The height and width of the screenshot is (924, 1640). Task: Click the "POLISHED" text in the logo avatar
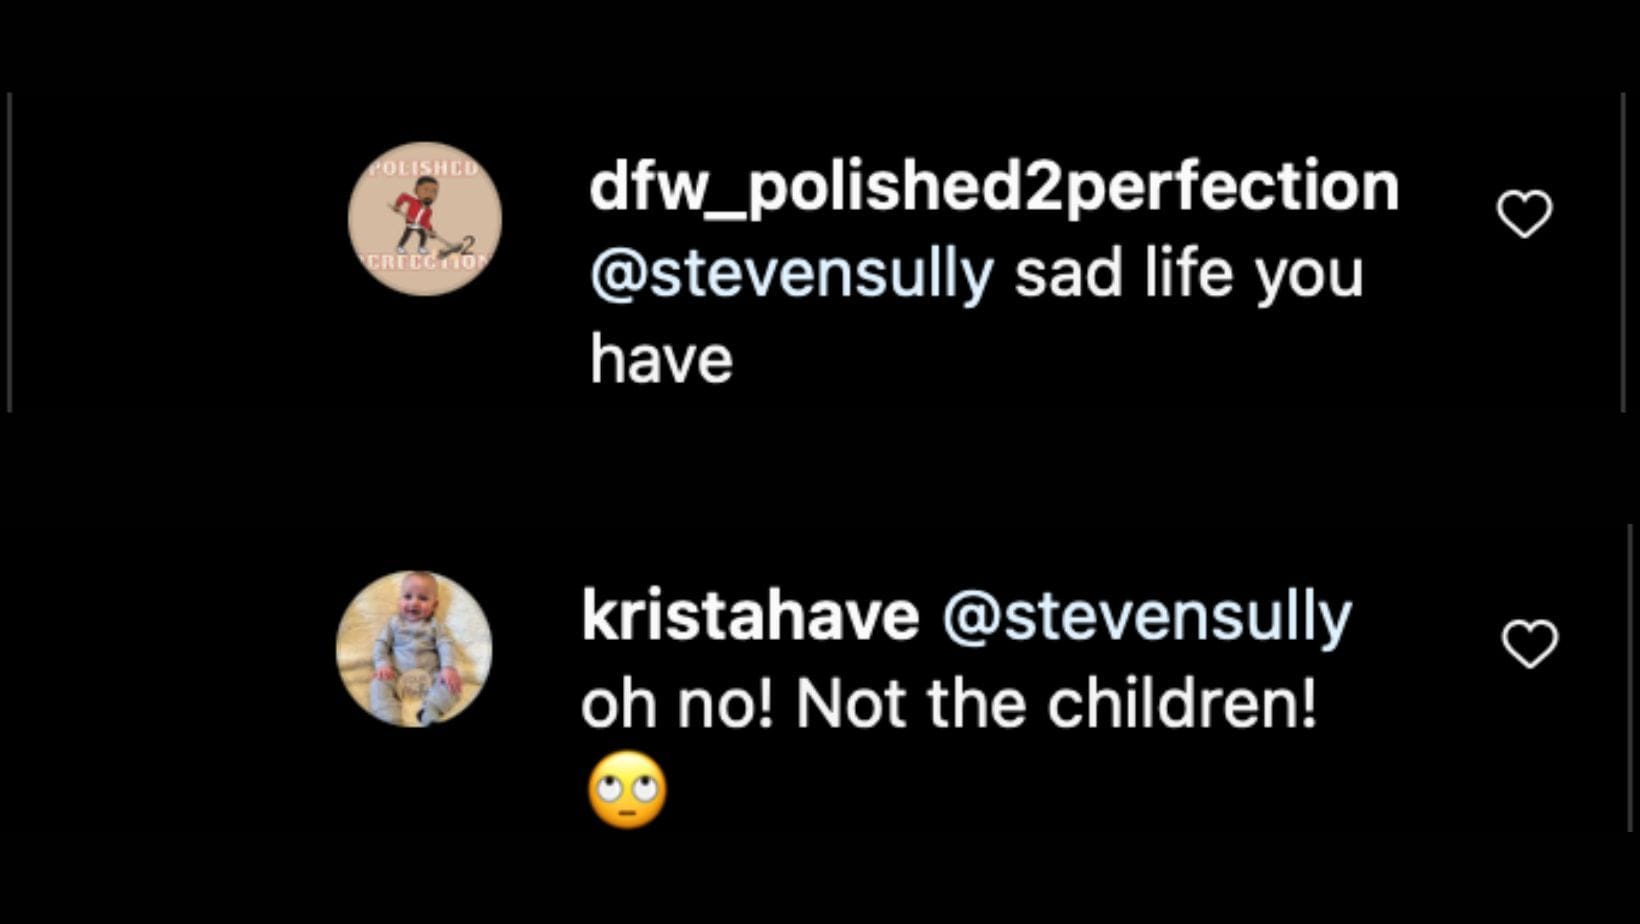[x=424, y=168]
